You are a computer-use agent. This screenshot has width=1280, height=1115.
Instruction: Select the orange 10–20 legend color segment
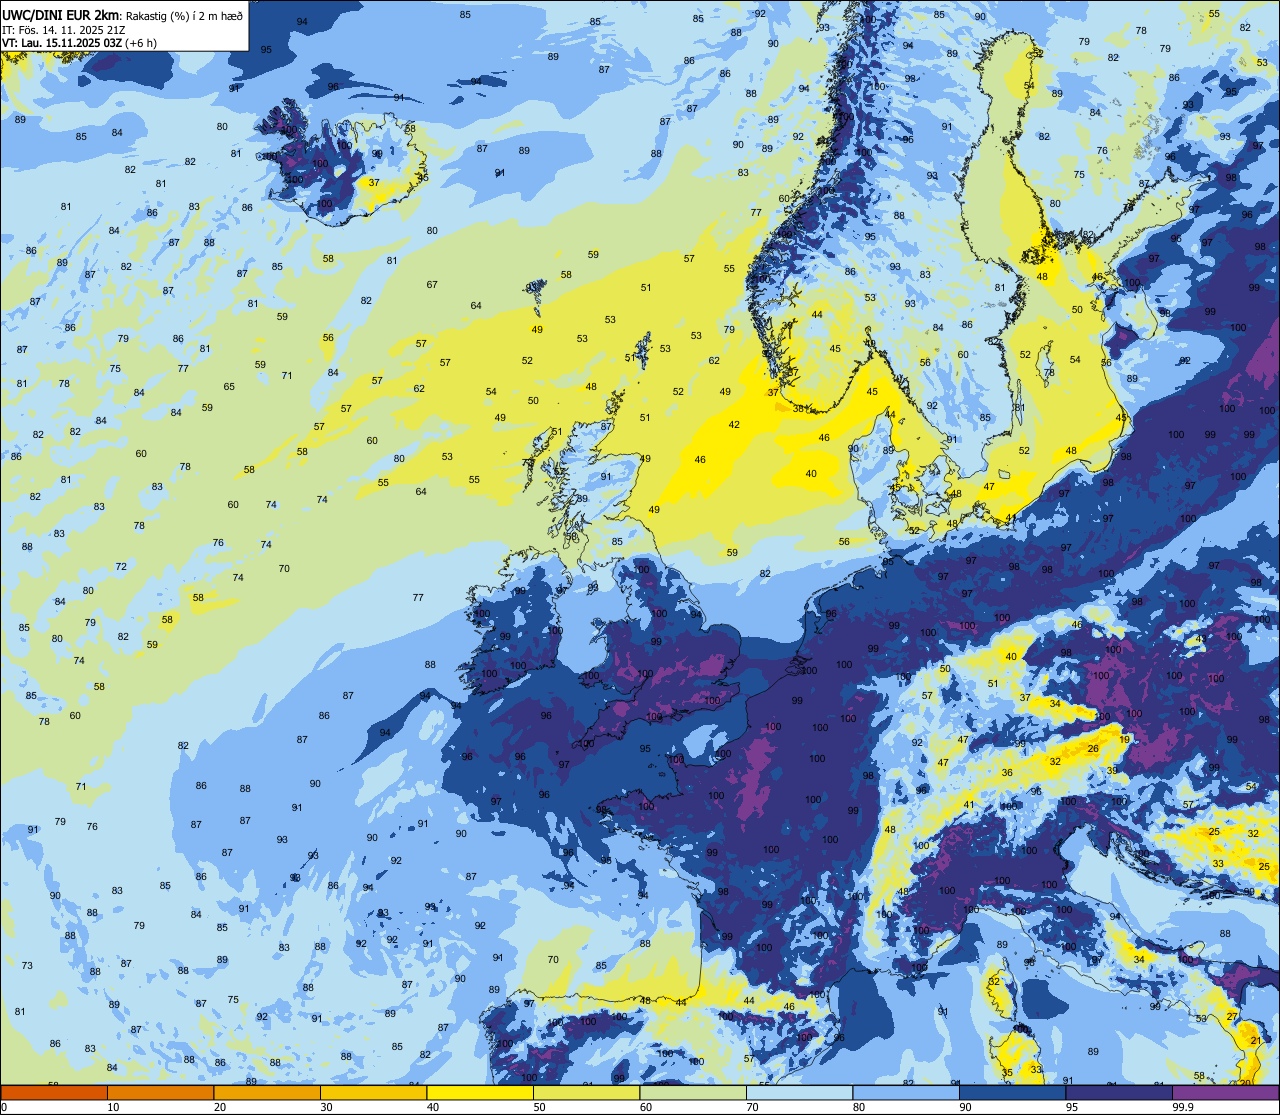160,1092
